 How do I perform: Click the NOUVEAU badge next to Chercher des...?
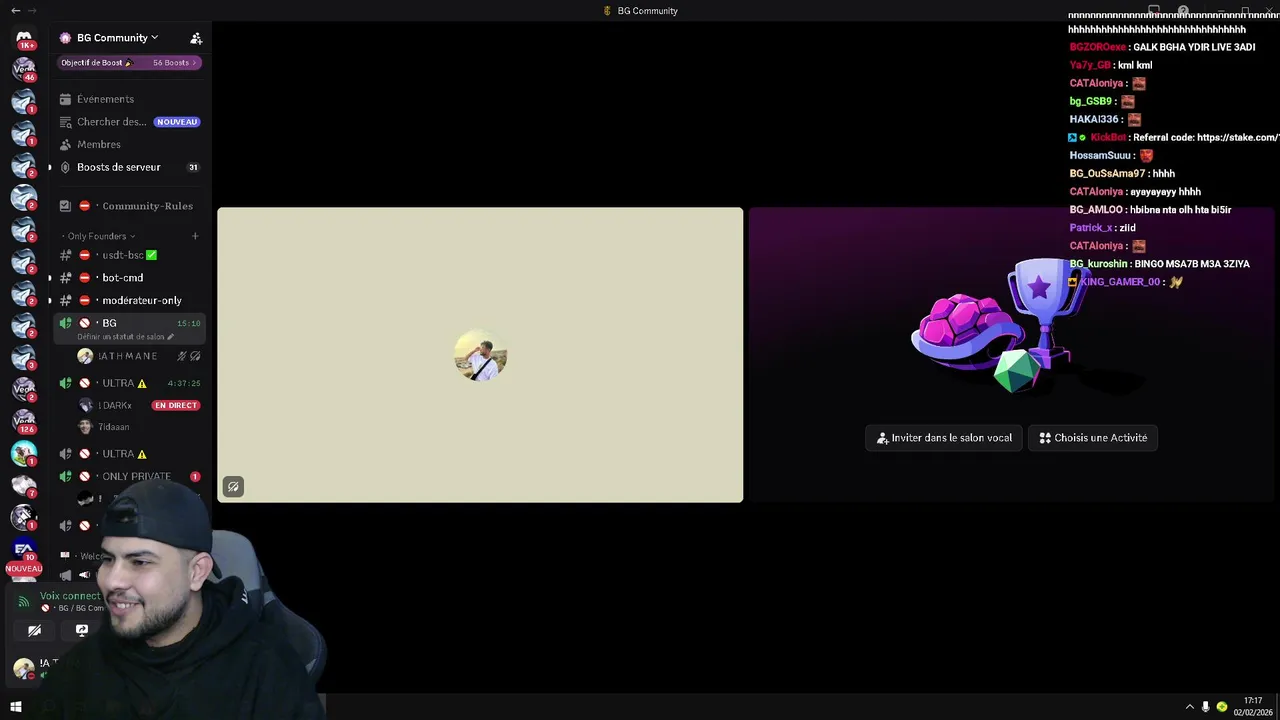177,122
